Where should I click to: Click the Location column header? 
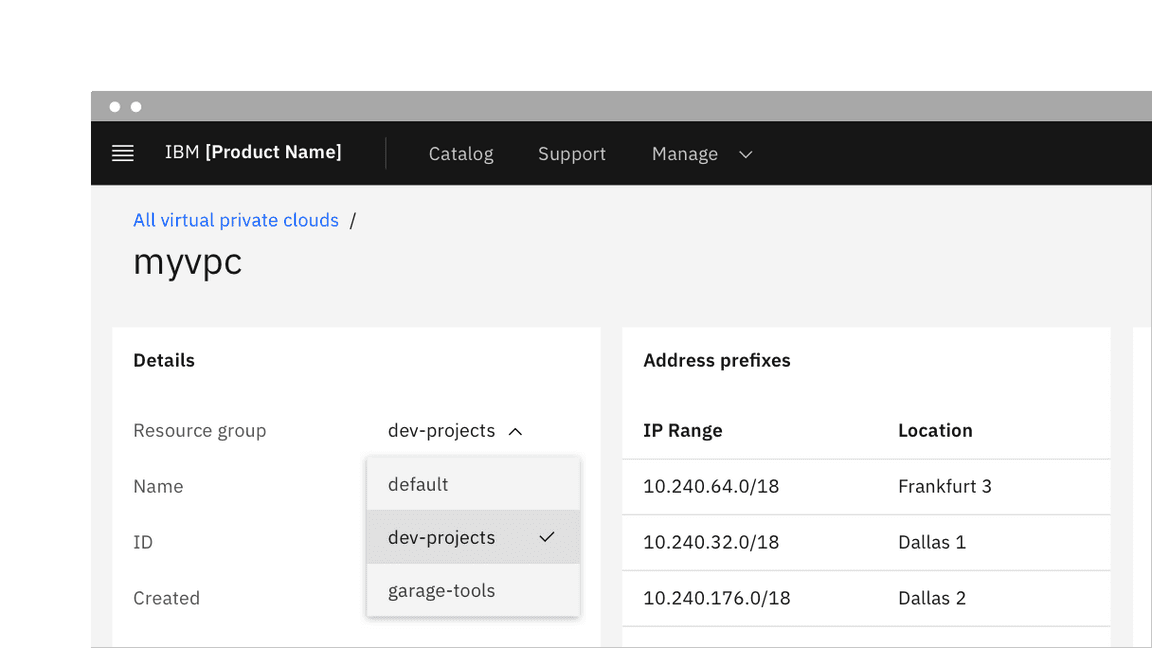point(935,431)
